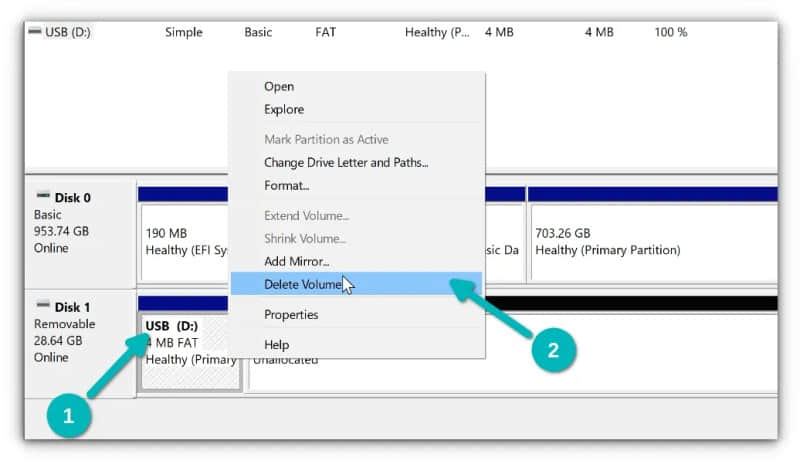
Task: Select the 190 MB EFI partition on Disk 0
Action: [x=184, y=242]
